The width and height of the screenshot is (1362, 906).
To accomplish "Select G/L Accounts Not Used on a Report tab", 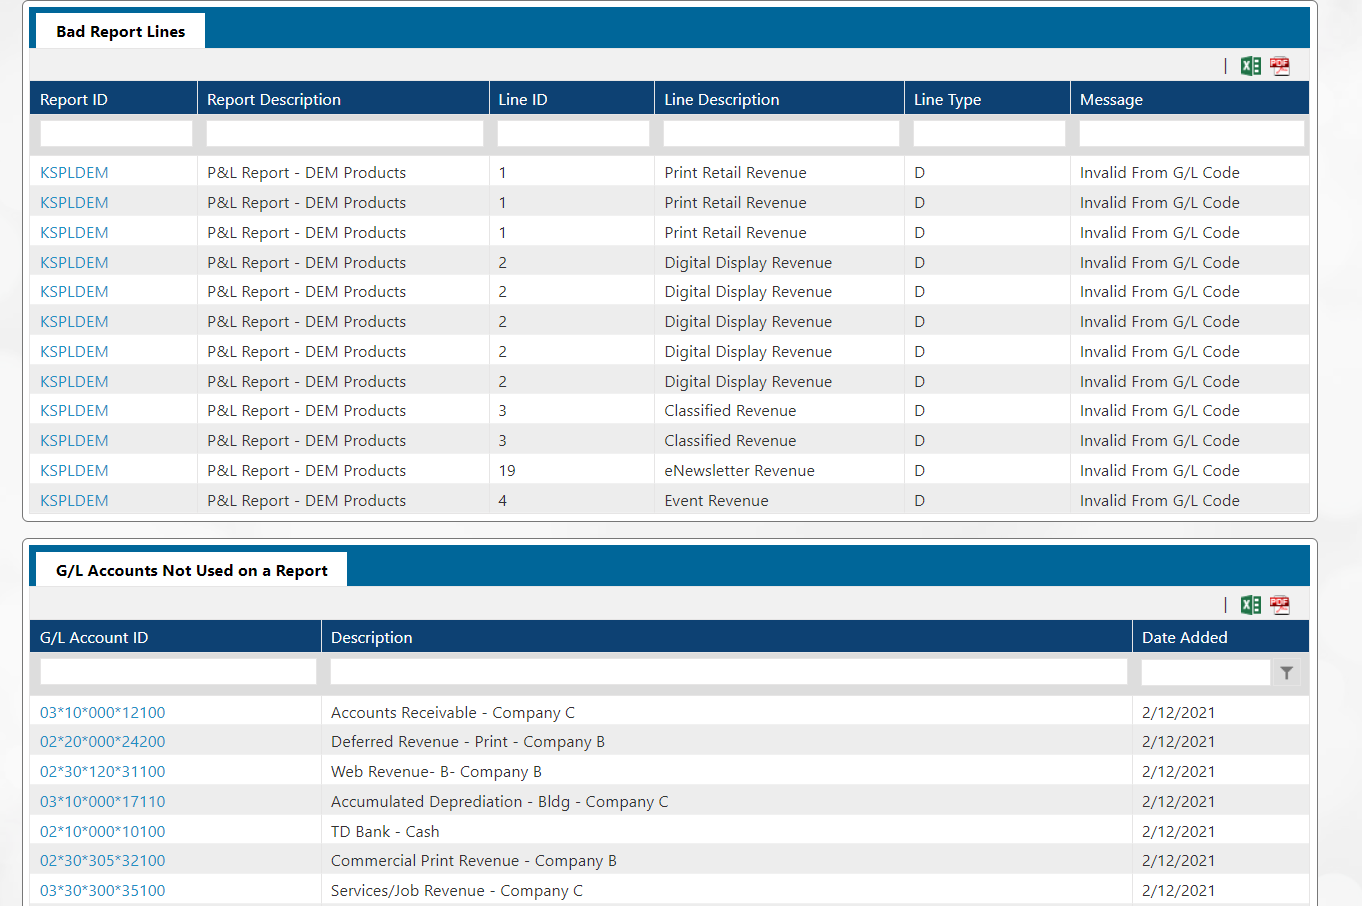I will tap(191, 570).
